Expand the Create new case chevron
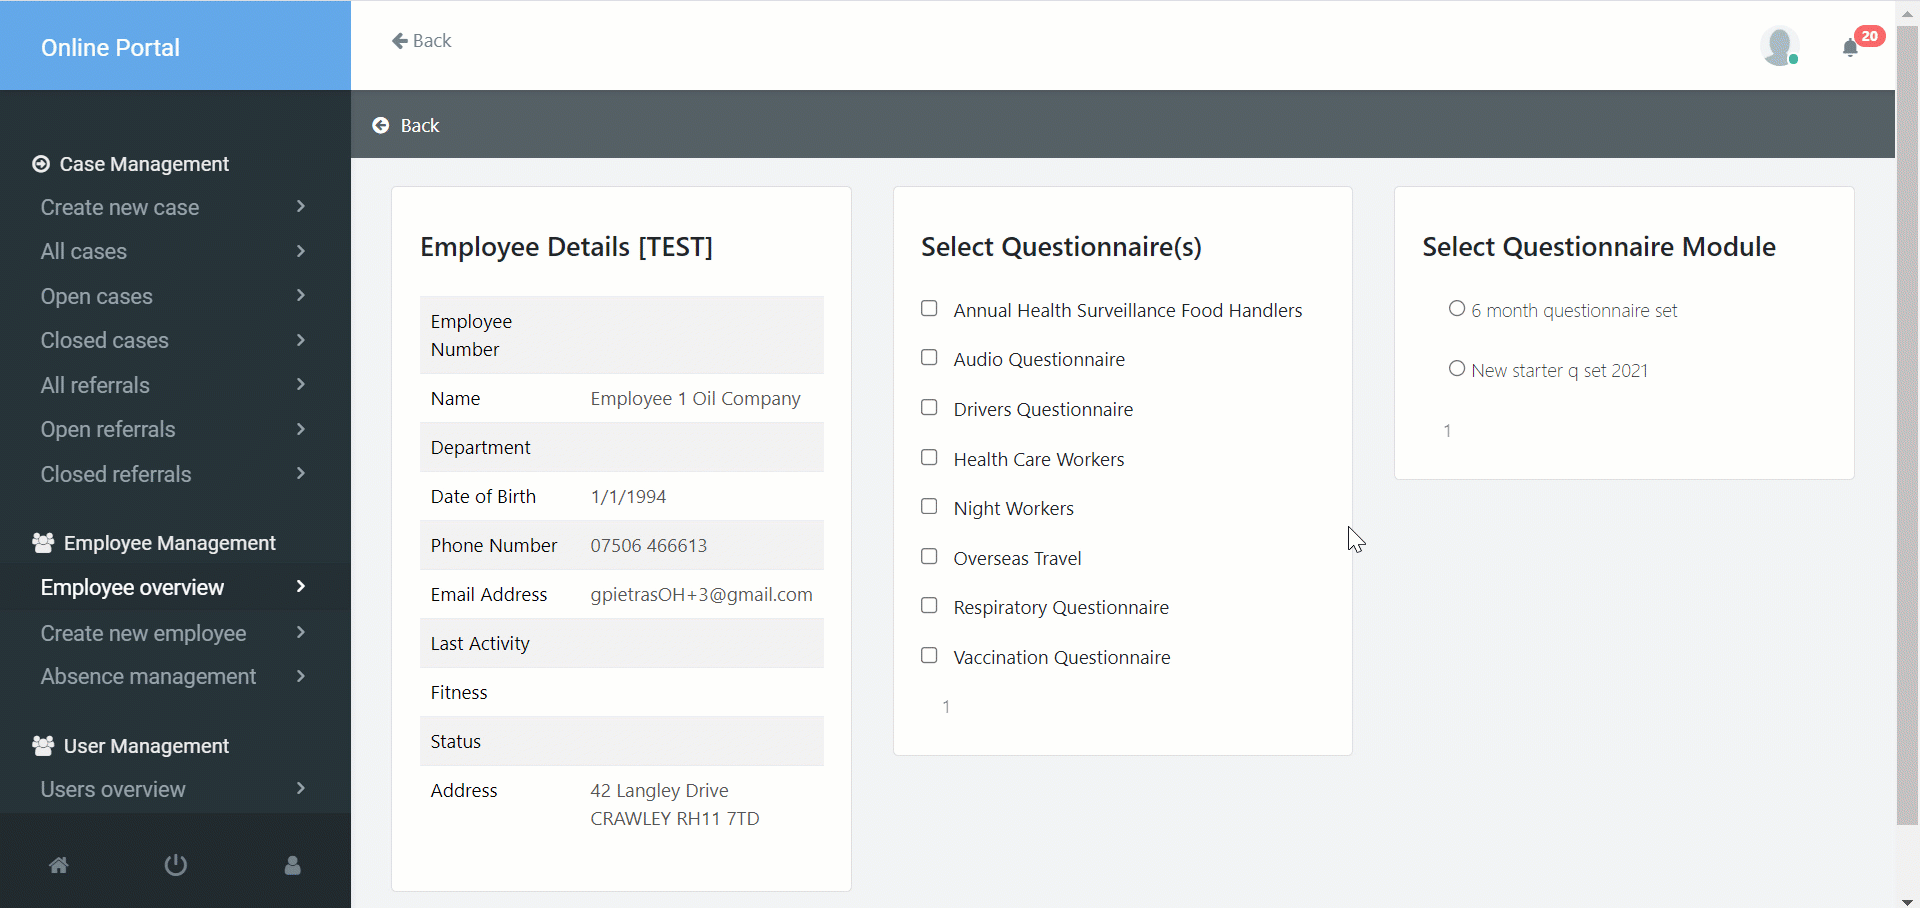Screen dimensions: 1920x908 (x=301, y=207)
